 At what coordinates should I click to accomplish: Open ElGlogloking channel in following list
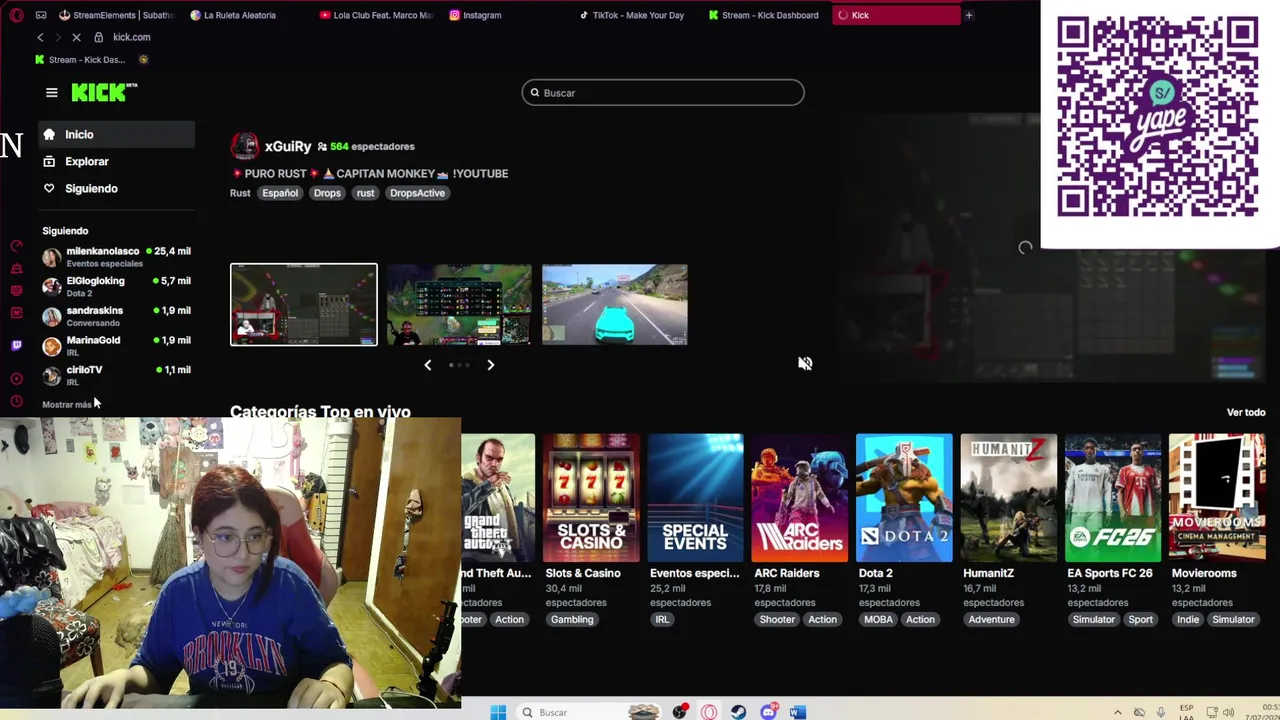tap(117, 287)
